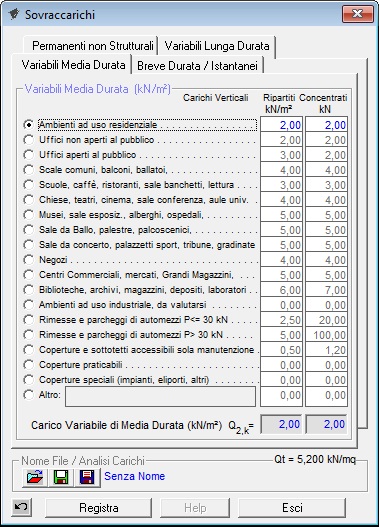Click Concentrati value 7,00 for Biblioteche
Viewport: 379px width, 527px height.
[x=326, y=290]
